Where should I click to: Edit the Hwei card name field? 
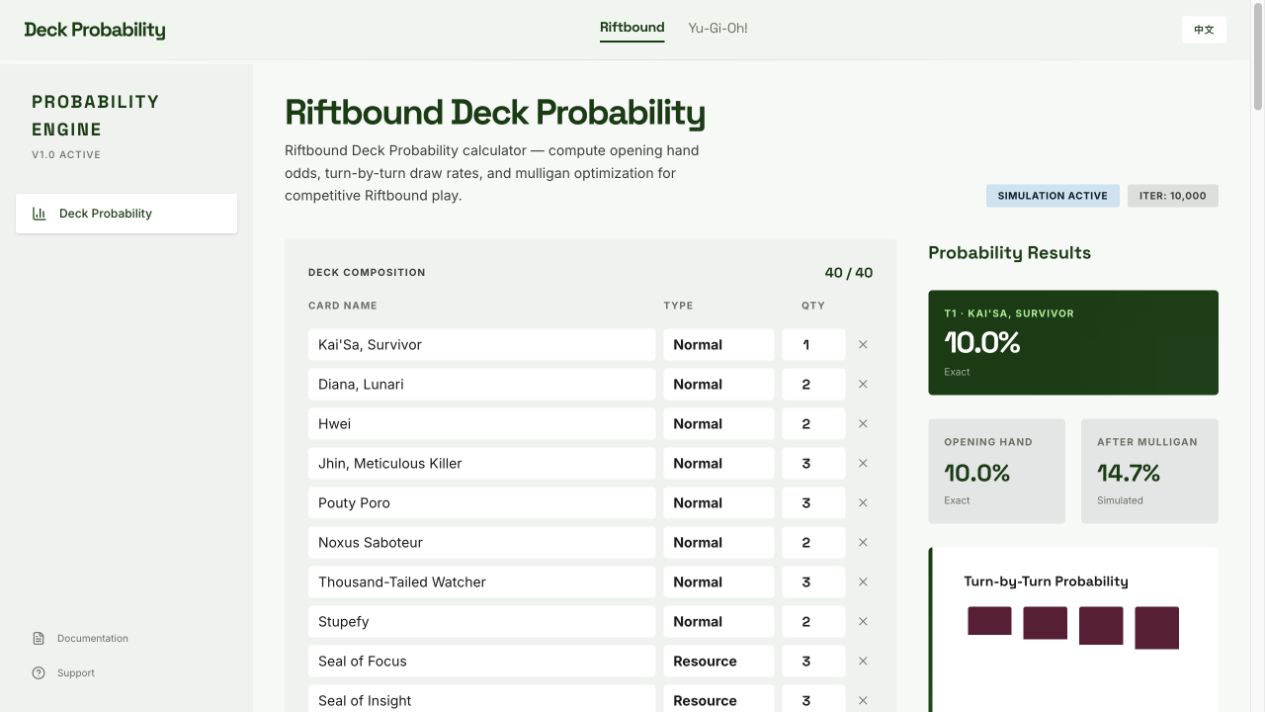[x=481, y=424]
